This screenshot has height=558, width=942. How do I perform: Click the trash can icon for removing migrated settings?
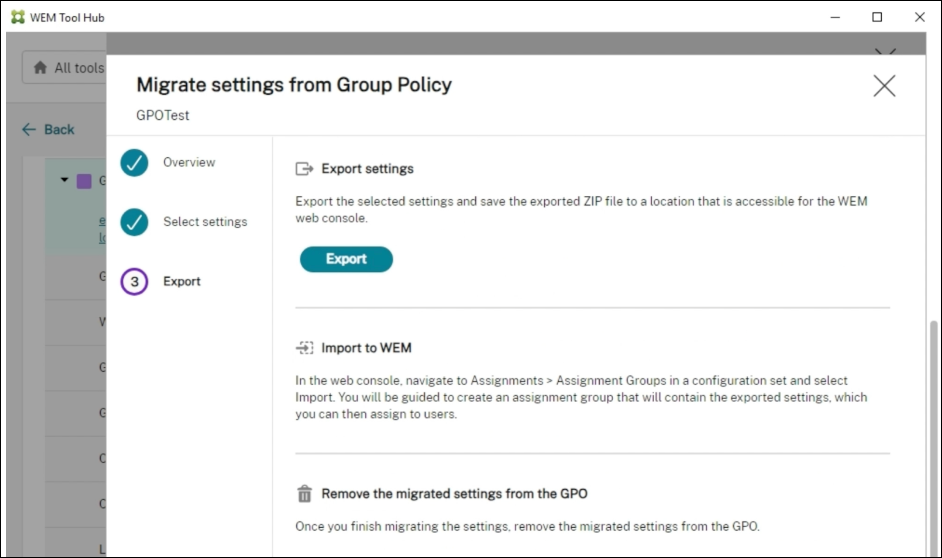305,494
